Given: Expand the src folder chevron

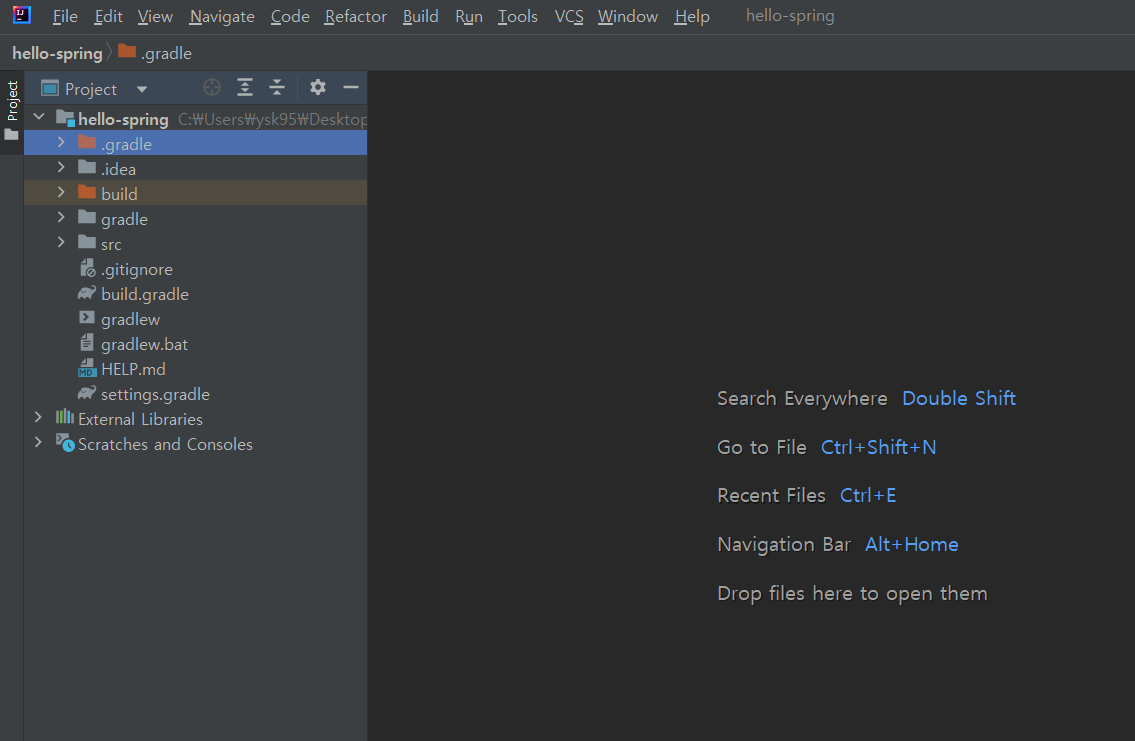Looking at the screenshot, I should tap(61, 242).
